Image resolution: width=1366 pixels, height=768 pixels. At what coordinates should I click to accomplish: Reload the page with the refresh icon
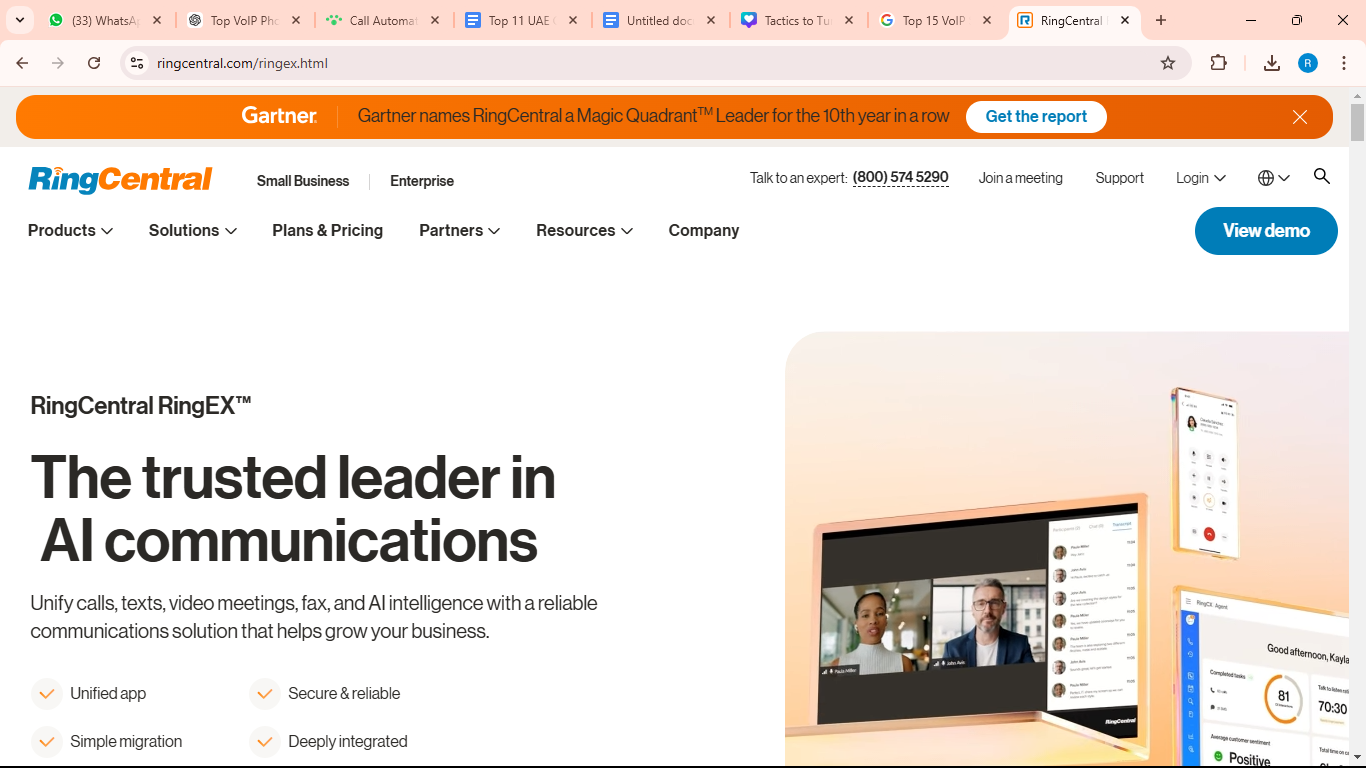(93, 62)
